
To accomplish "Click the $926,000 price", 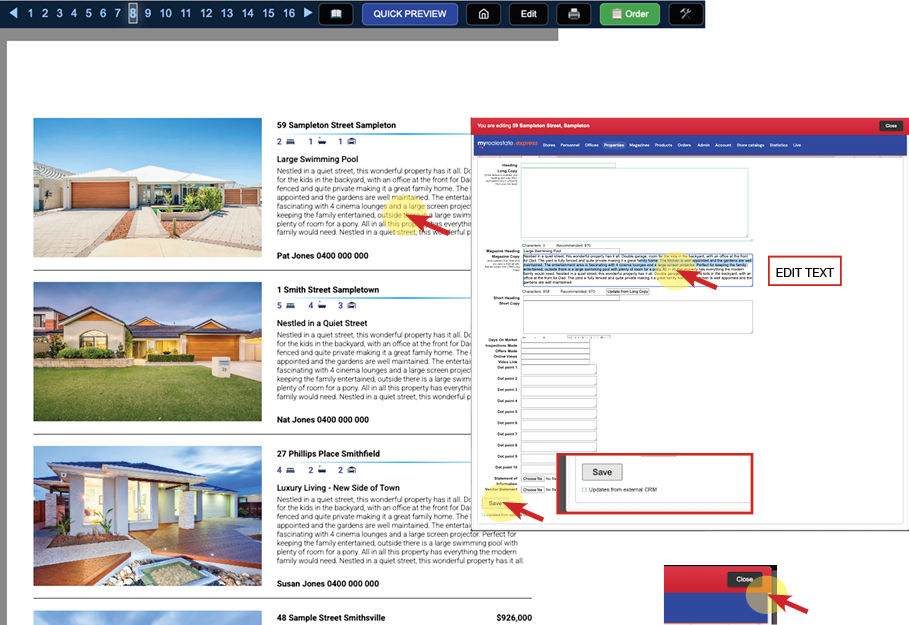I will click(x=514, y=618).
